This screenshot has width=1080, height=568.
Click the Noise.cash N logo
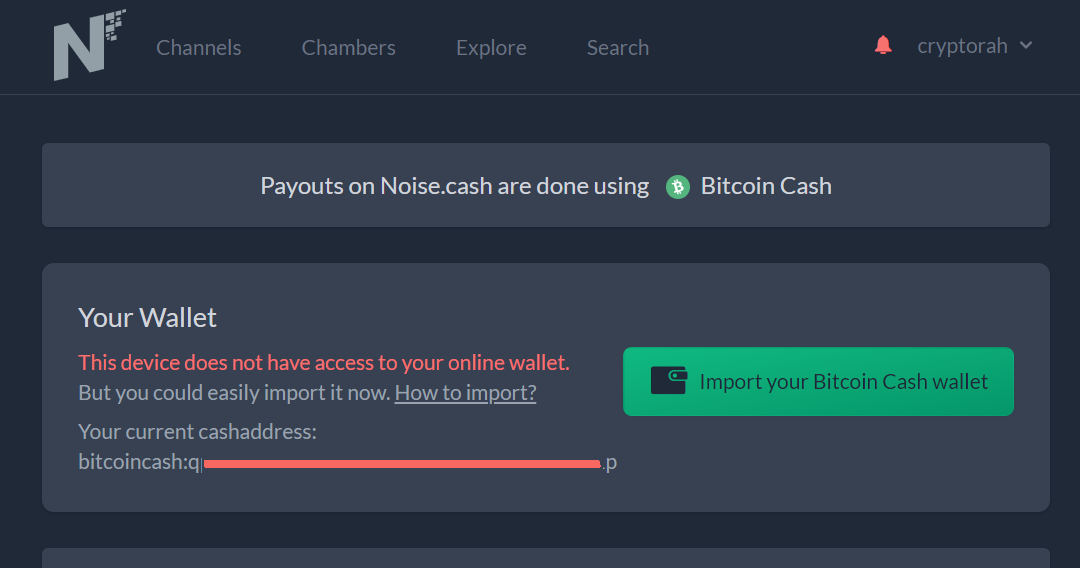pos(90,45)
